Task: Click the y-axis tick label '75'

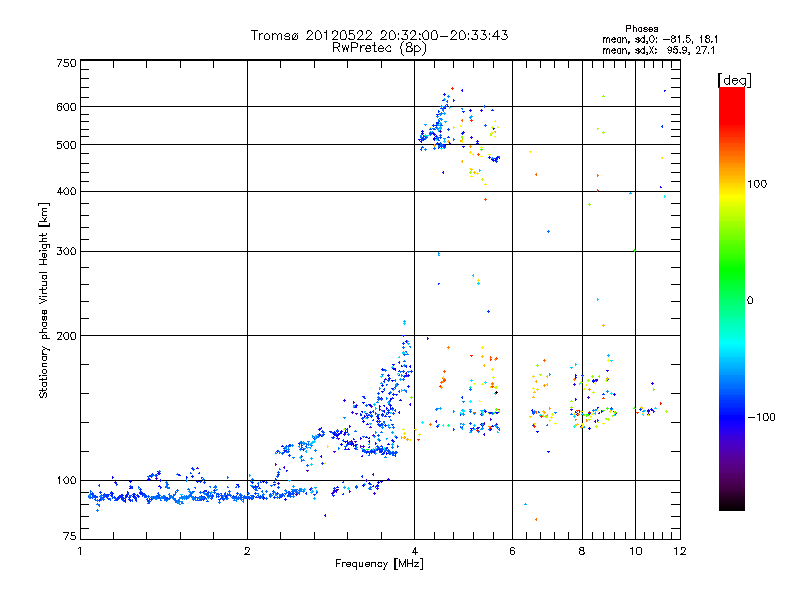Action: pyautogui.click(x=70, y=536)
